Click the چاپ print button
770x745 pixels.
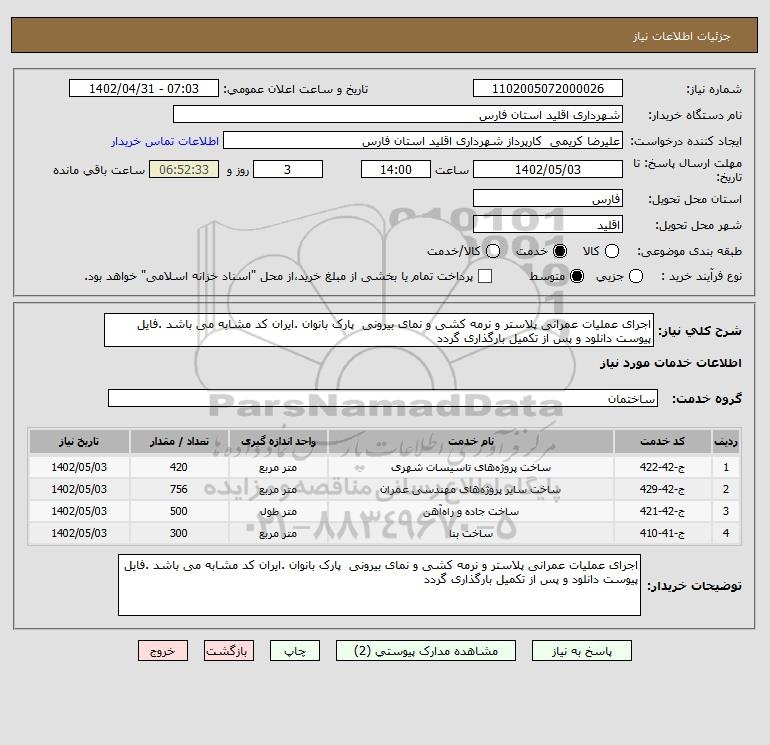click(x=295, y=651)
